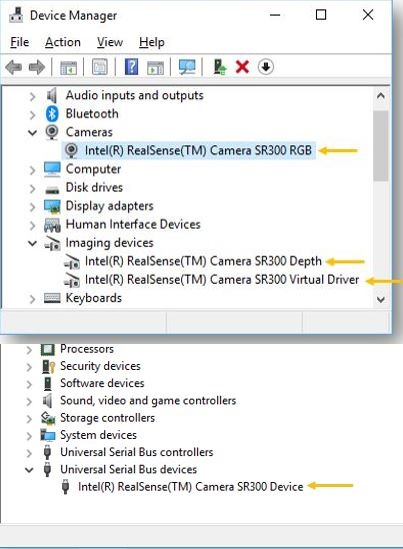Click the Scan for hardware changes monitor icon
The height and width of the screenshot is (549, 403).
187,67
